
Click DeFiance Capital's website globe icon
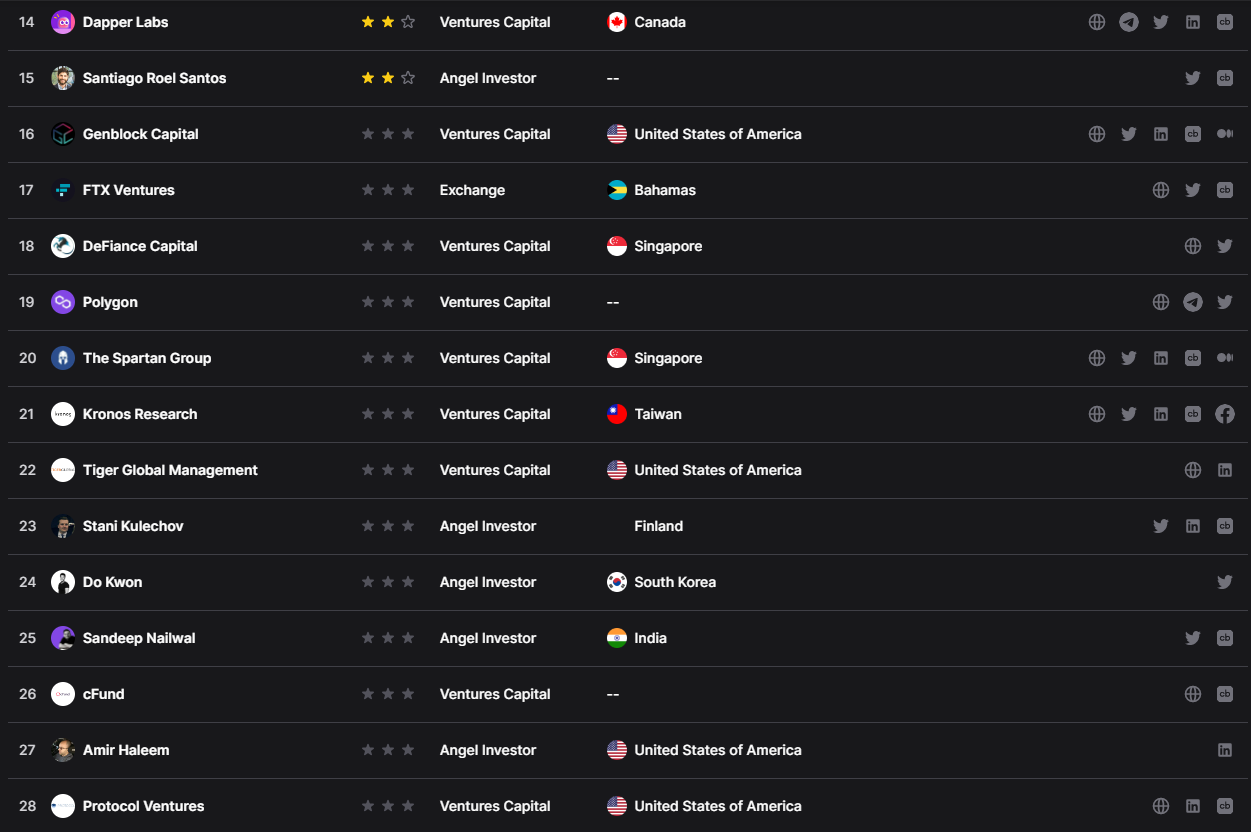coord(1193,246)
